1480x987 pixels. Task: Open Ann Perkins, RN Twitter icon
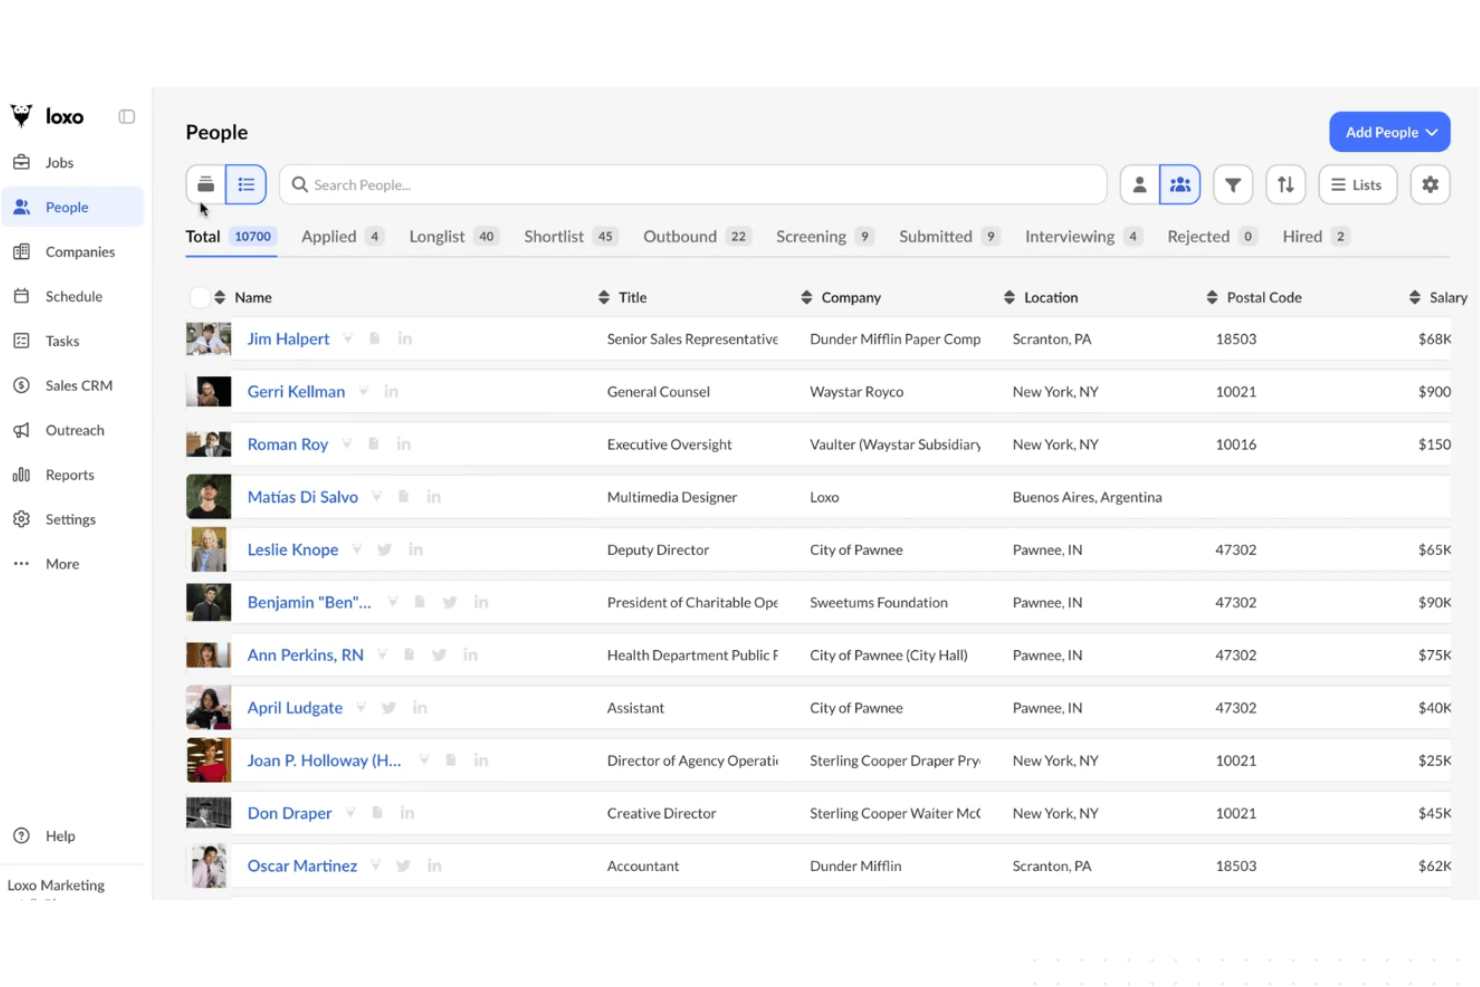439,655
